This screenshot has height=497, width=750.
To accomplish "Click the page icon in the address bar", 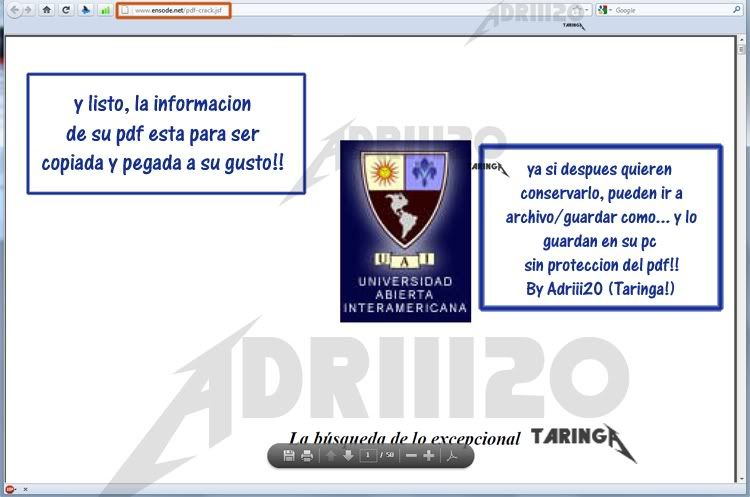I will 124,10.
